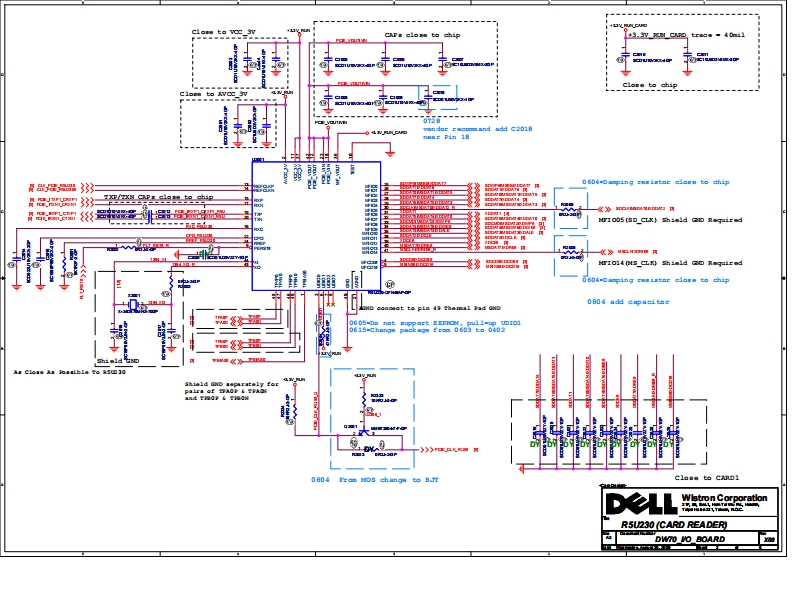
Task: Click 'As Close As Possible To R5U230' text
Action: (x=69, y=371)
